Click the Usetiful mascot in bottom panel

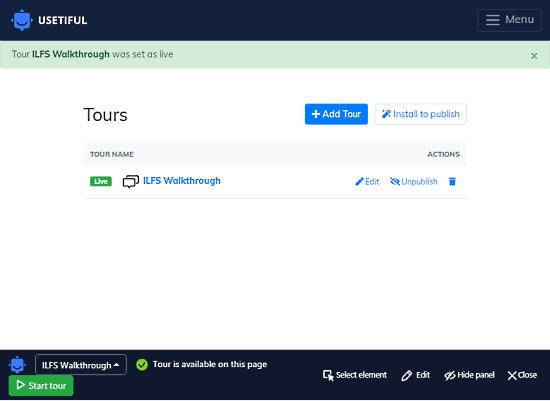click(x=17, y=365)
